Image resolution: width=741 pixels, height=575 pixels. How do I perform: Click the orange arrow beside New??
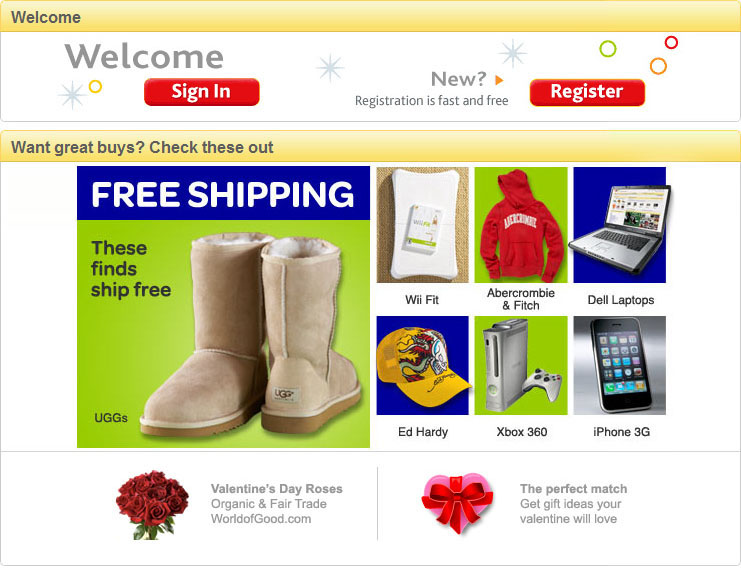point(499,80)
